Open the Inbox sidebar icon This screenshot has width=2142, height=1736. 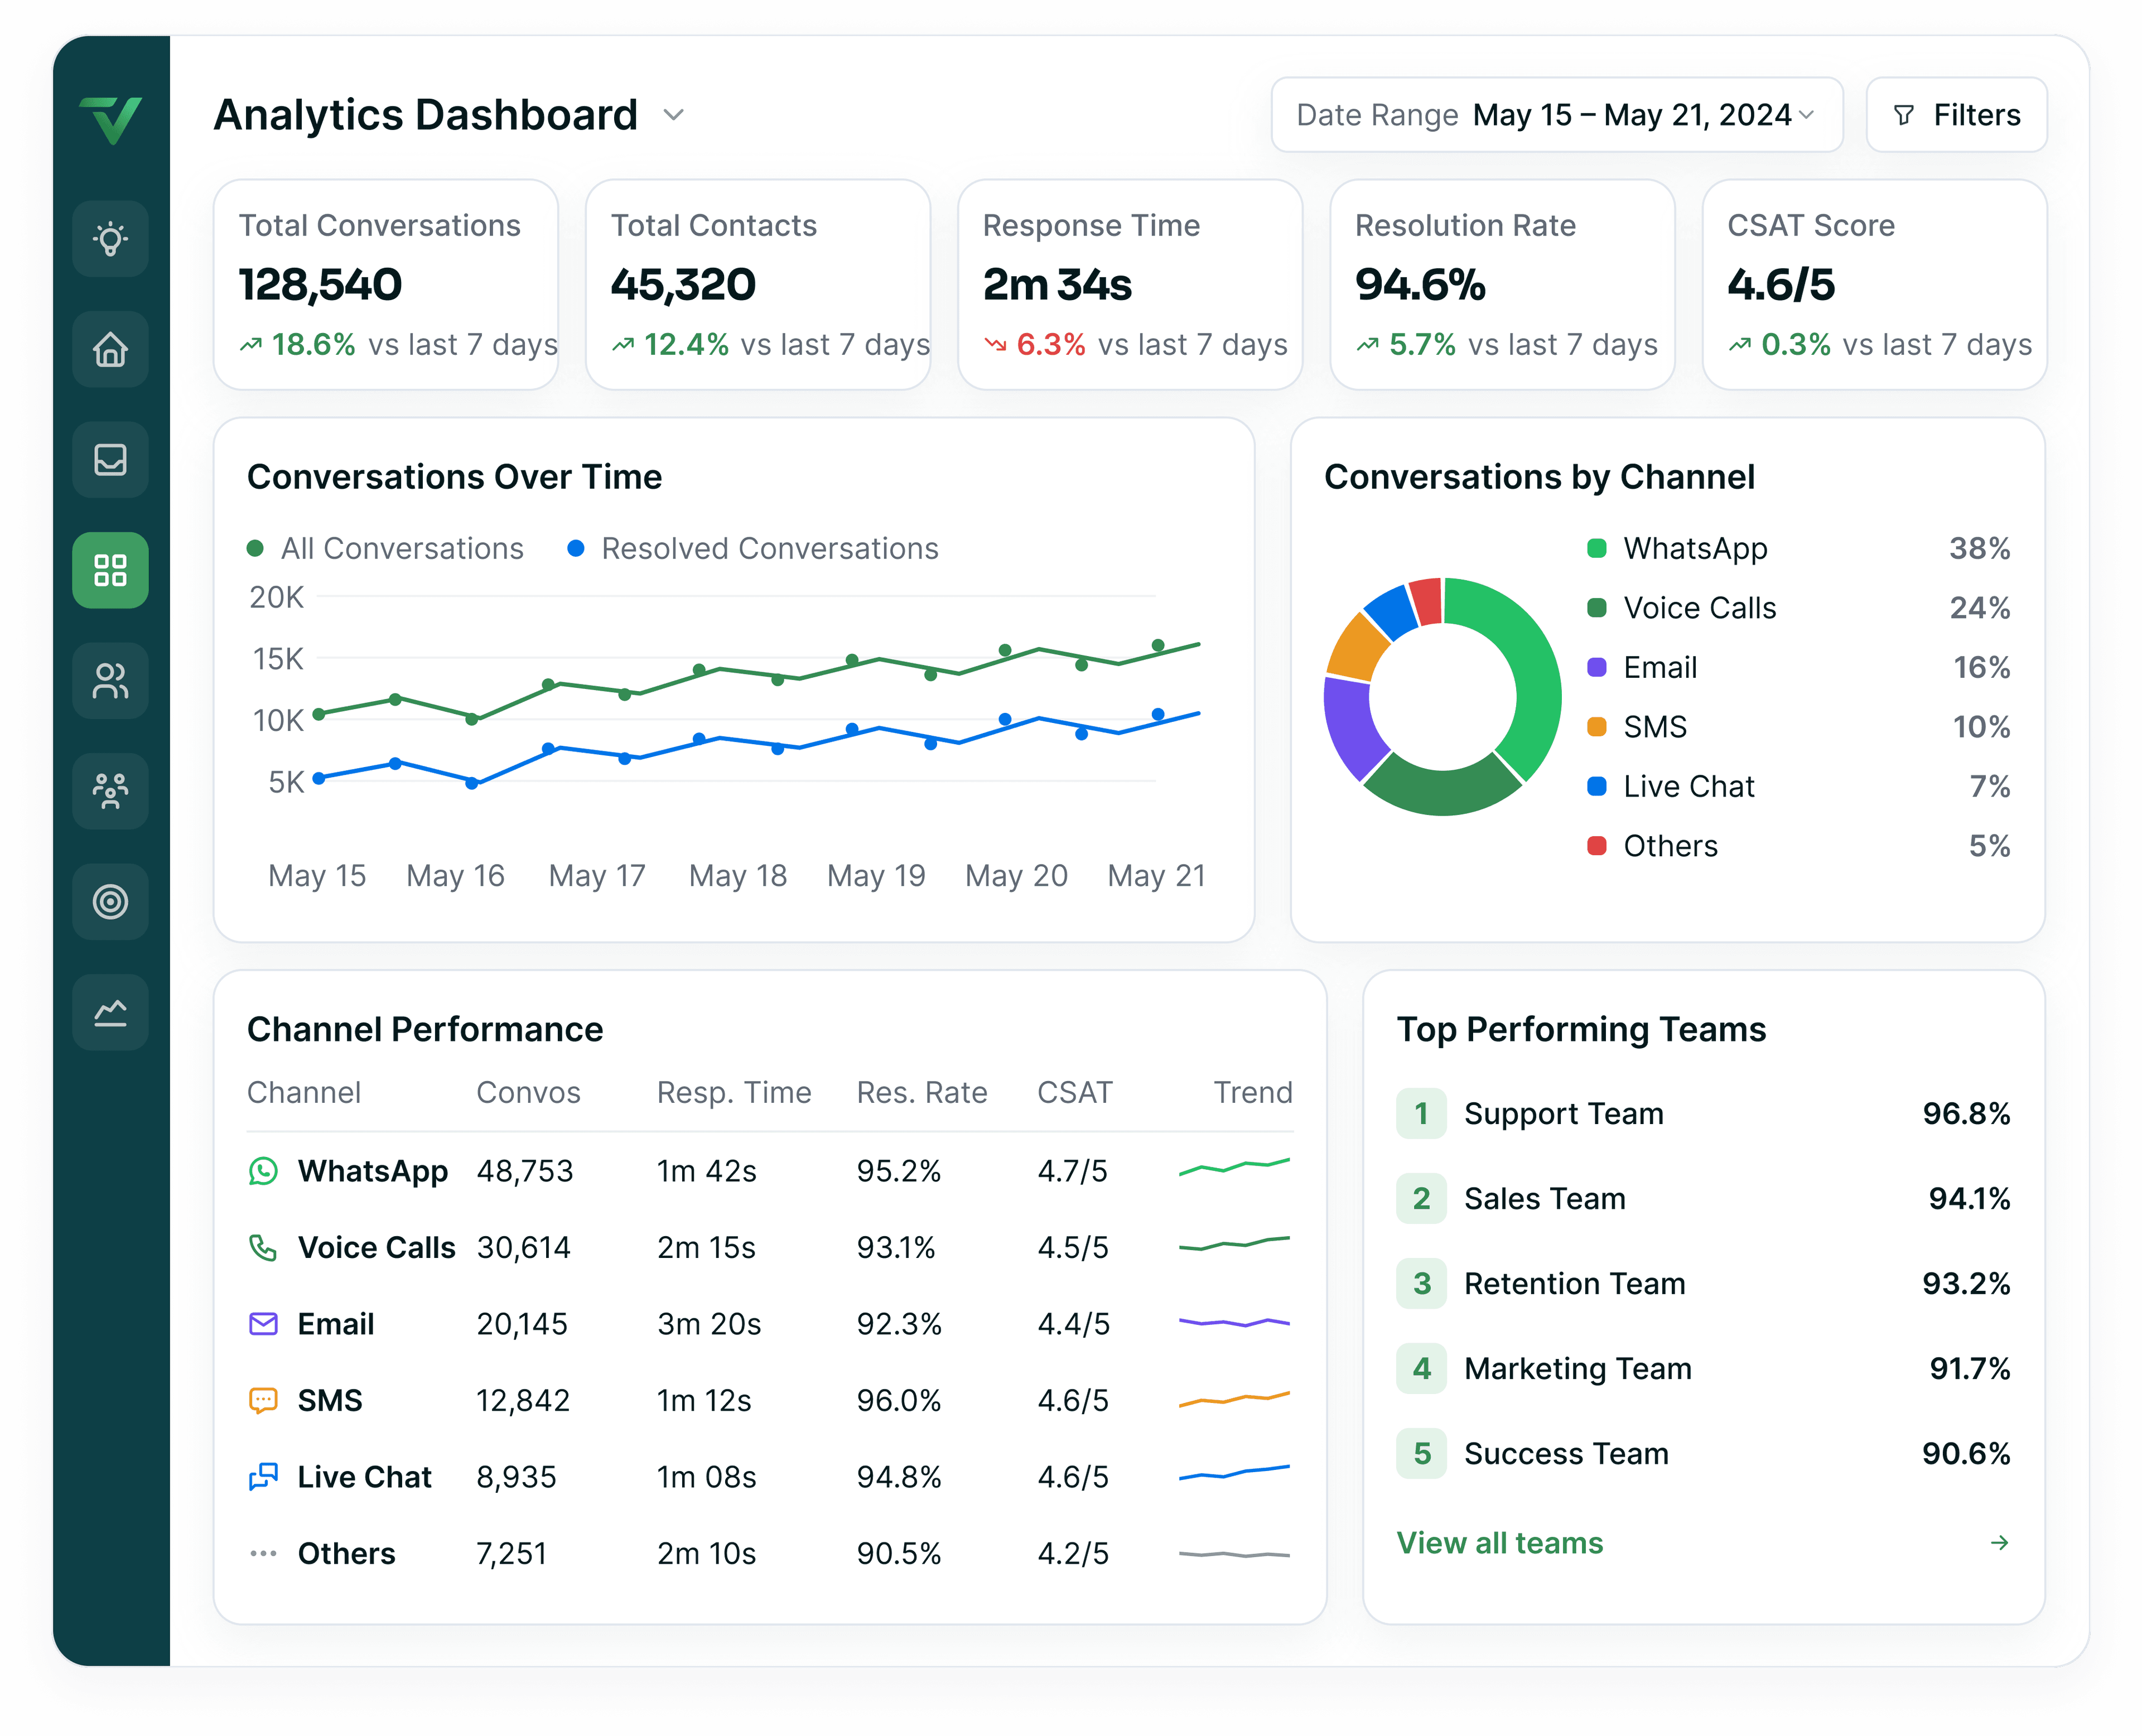(110, 460)
